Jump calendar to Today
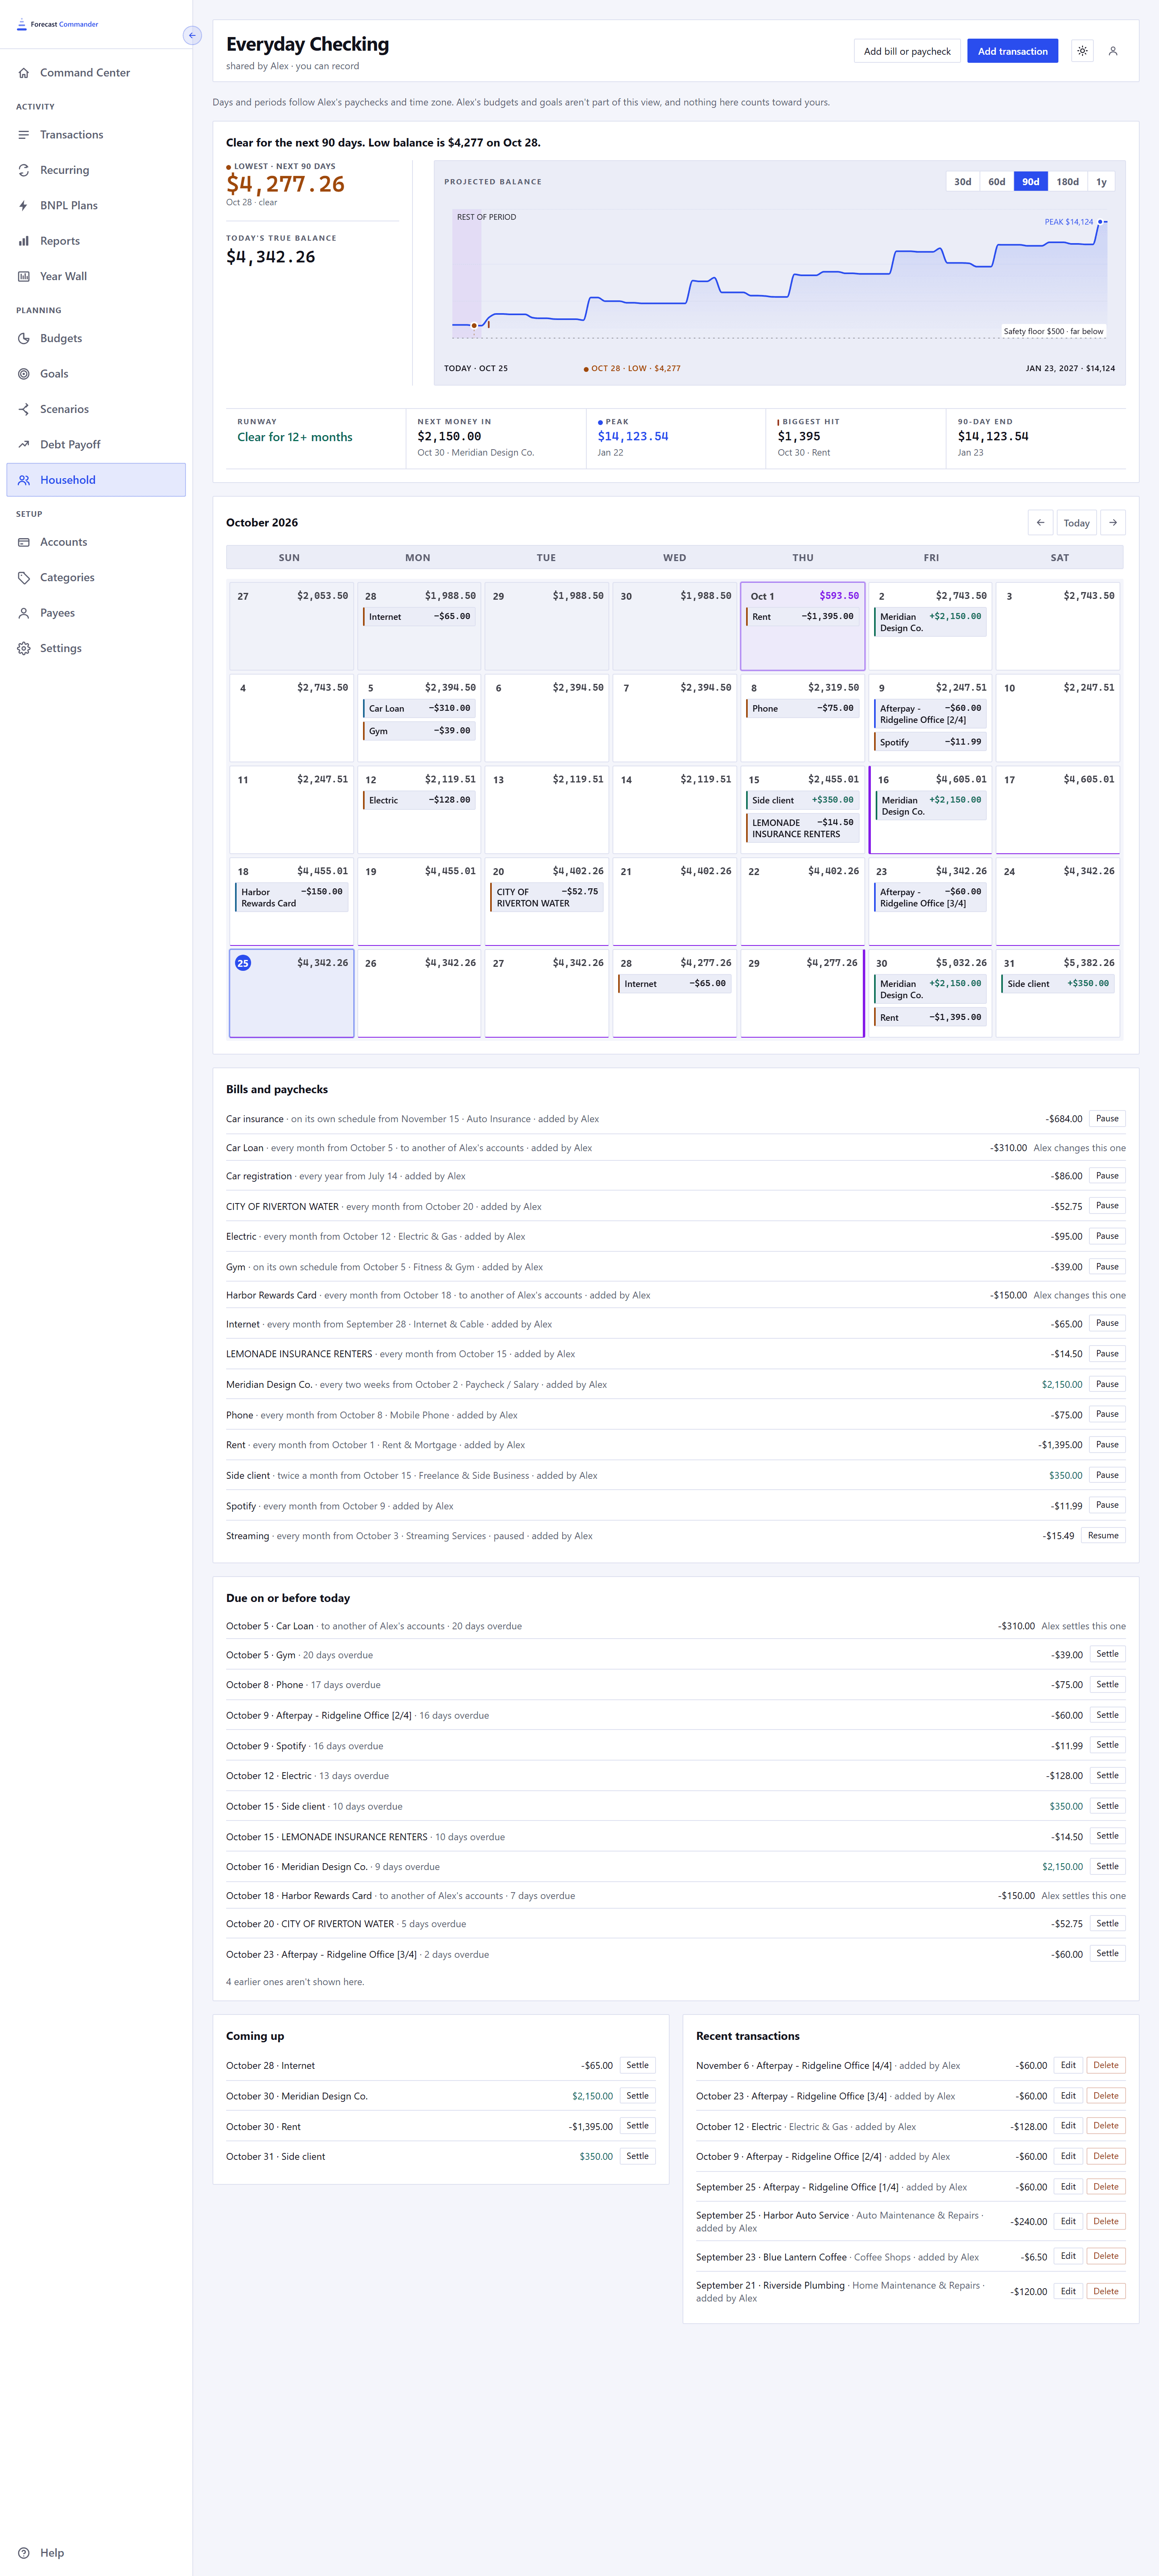 point(1076,522)
